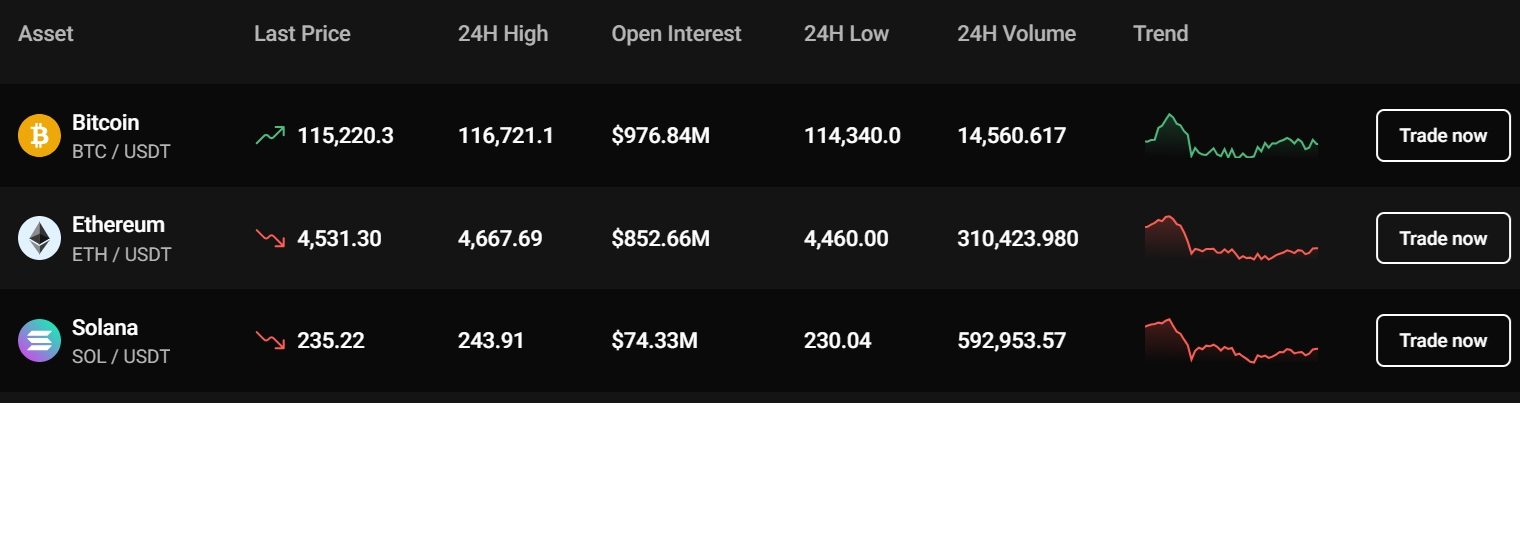This screenshot has height=538, width=1520.
Task: Click the green upward trend arrow for Bitcoin
Action: coord(270,136)
